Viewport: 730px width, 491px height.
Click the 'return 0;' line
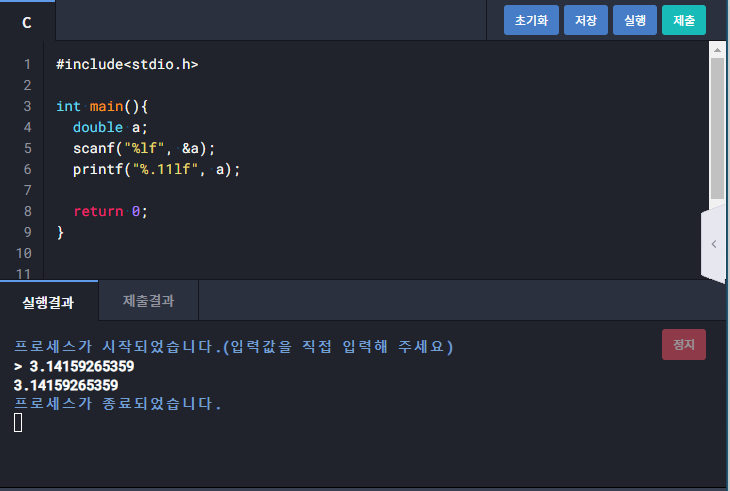click(110, 211)
